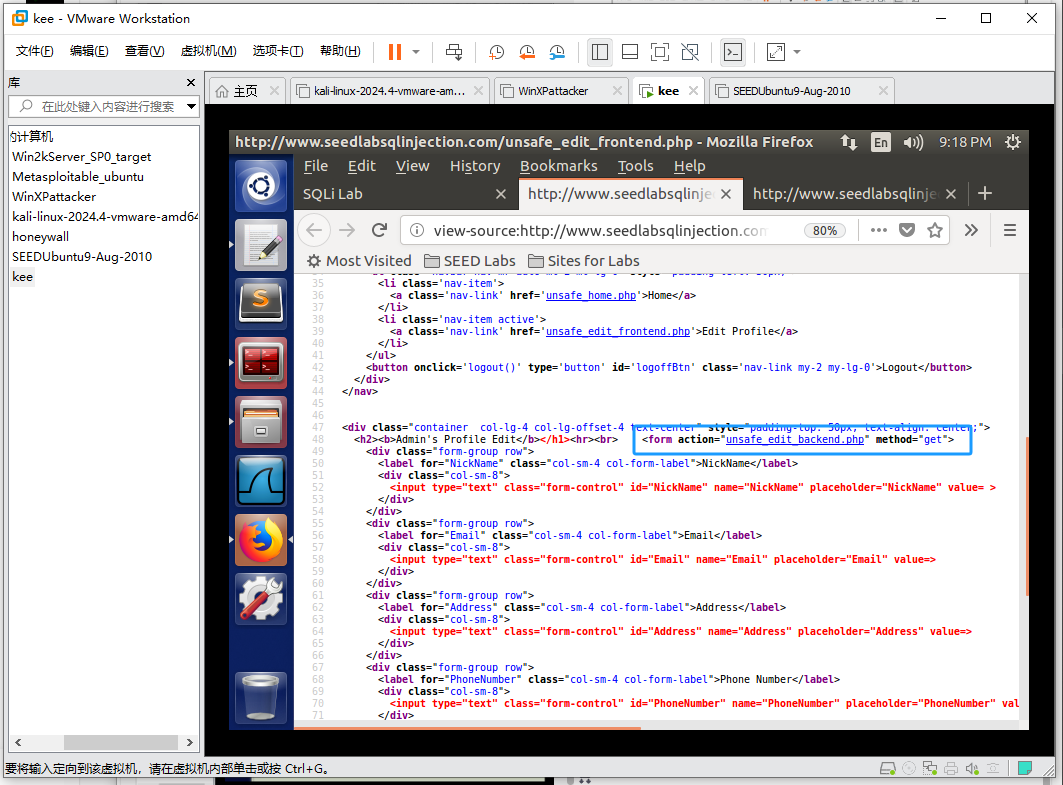The height and width of the screenshot is (785, 1063).
Task: Open the power options dropdown next to pause
Action: (416, 52)
